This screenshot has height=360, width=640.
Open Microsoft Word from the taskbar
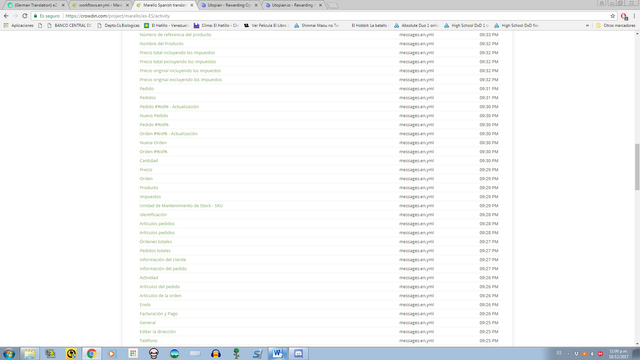pyautogui.click(x=278, y=353)
